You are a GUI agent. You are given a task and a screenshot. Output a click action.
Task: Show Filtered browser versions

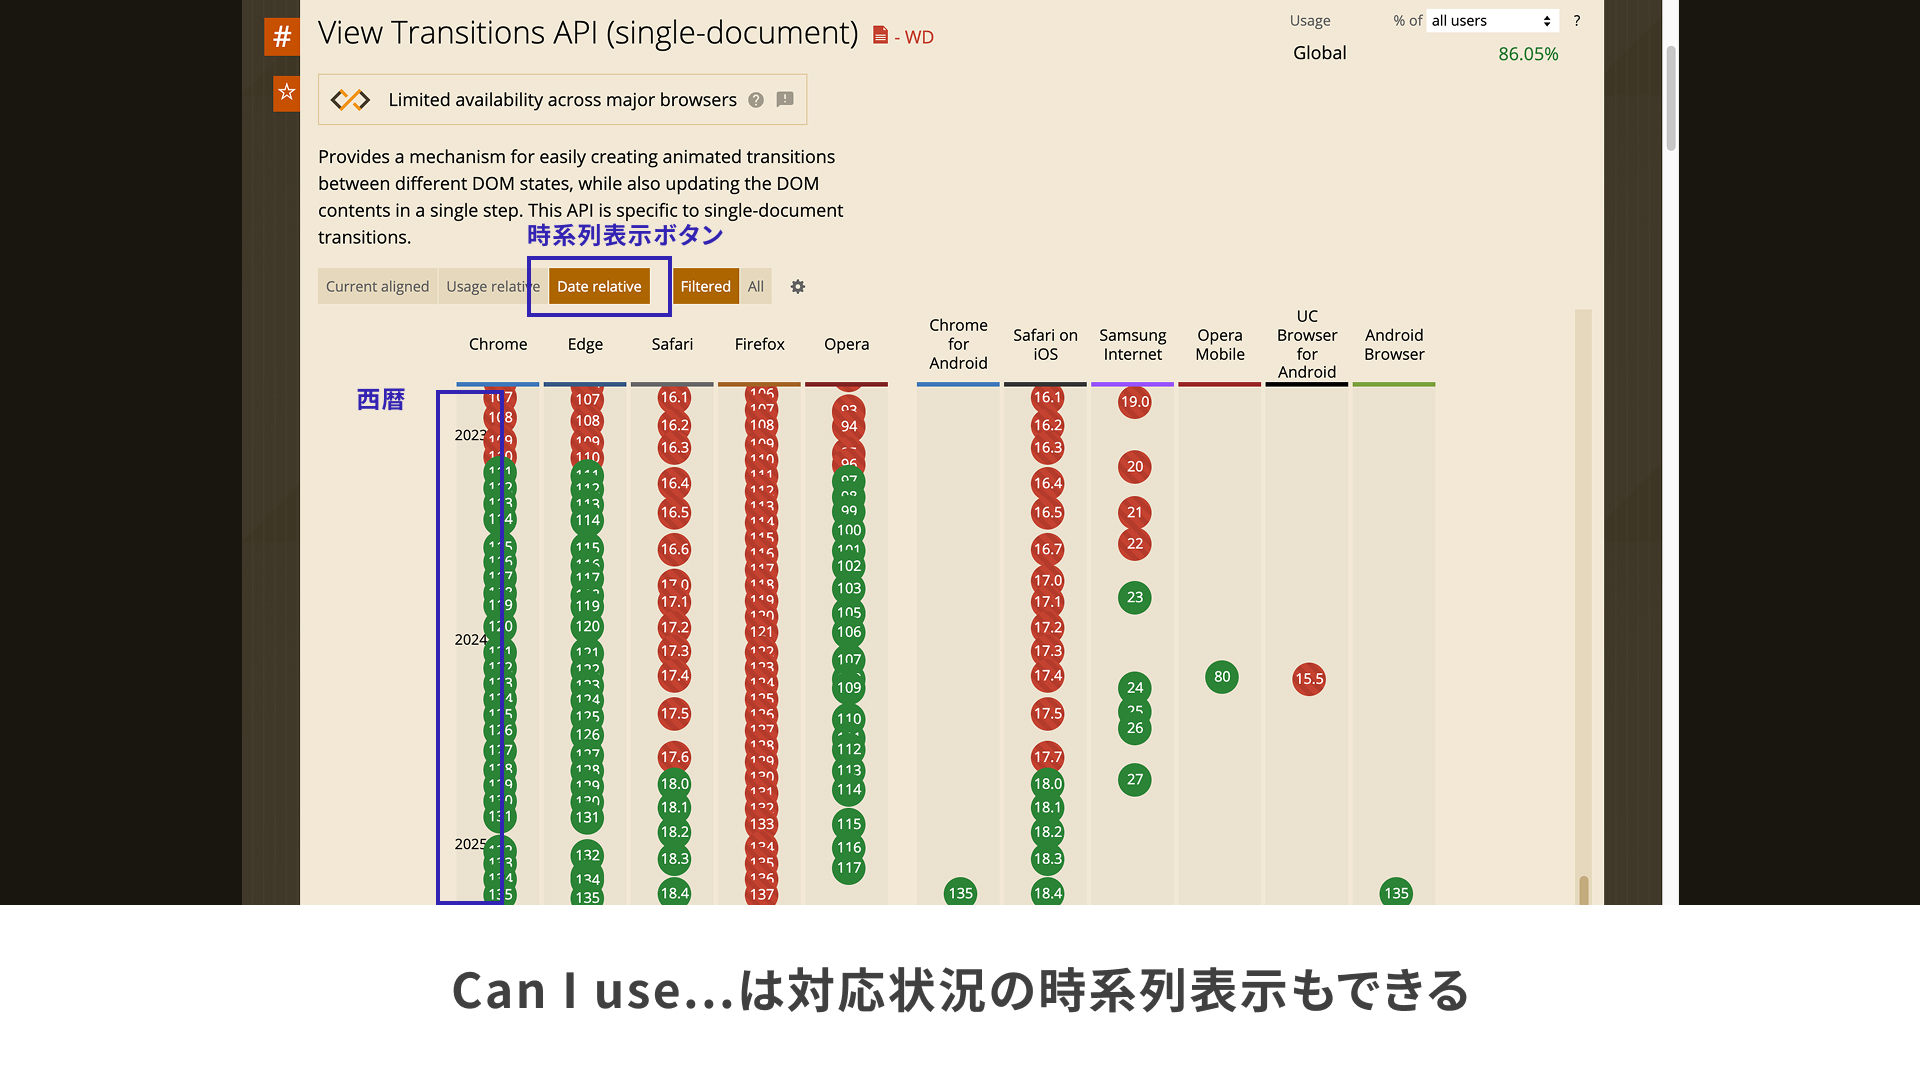click(706, 286)
